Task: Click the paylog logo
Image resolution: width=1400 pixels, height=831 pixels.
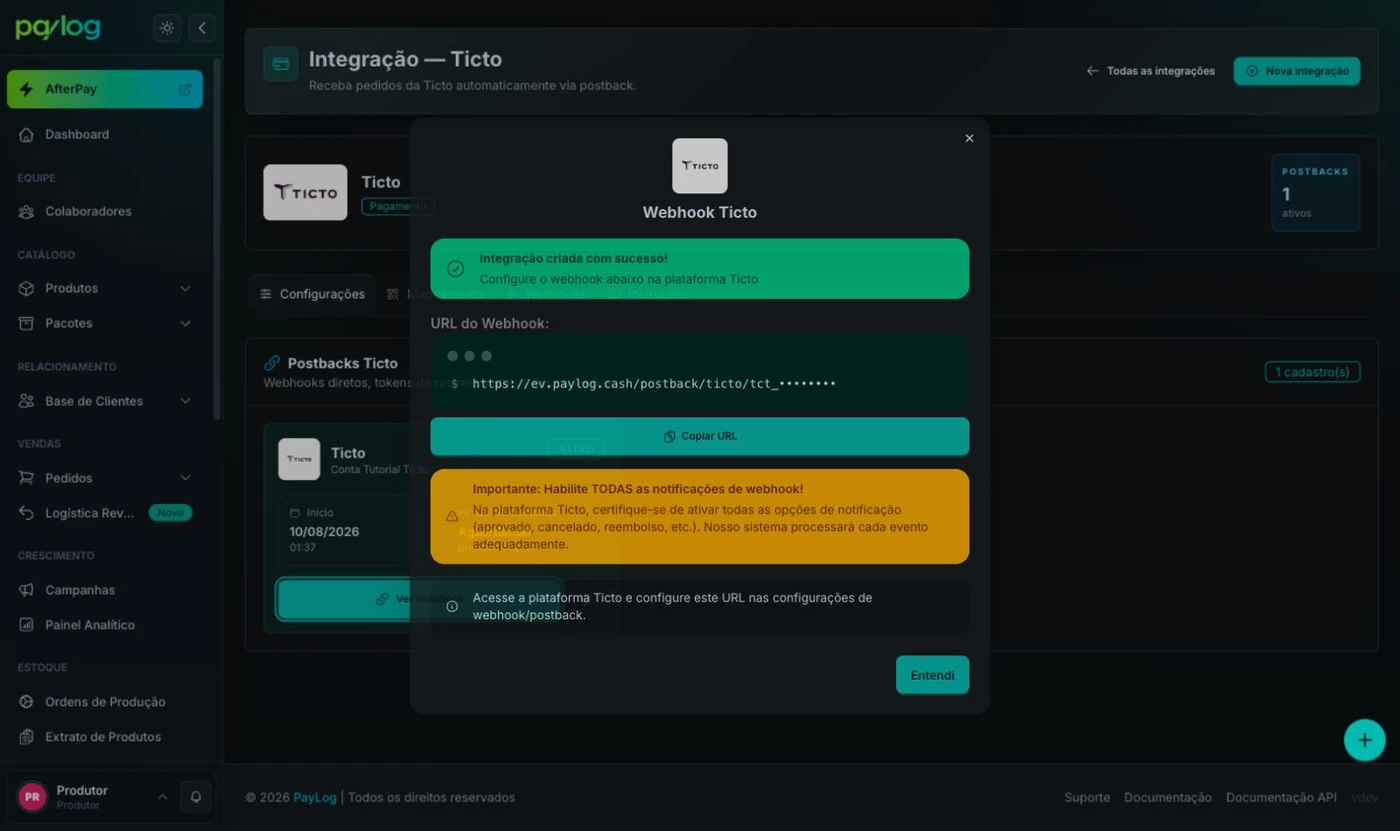Action: [58, 28]
